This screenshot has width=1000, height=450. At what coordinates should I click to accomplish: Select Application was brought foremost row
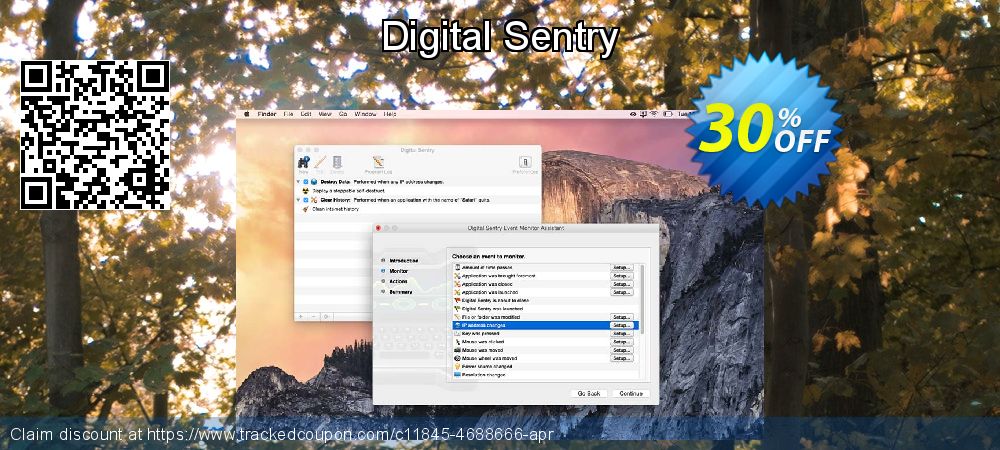pyautogui.click(x=545, y=276)
